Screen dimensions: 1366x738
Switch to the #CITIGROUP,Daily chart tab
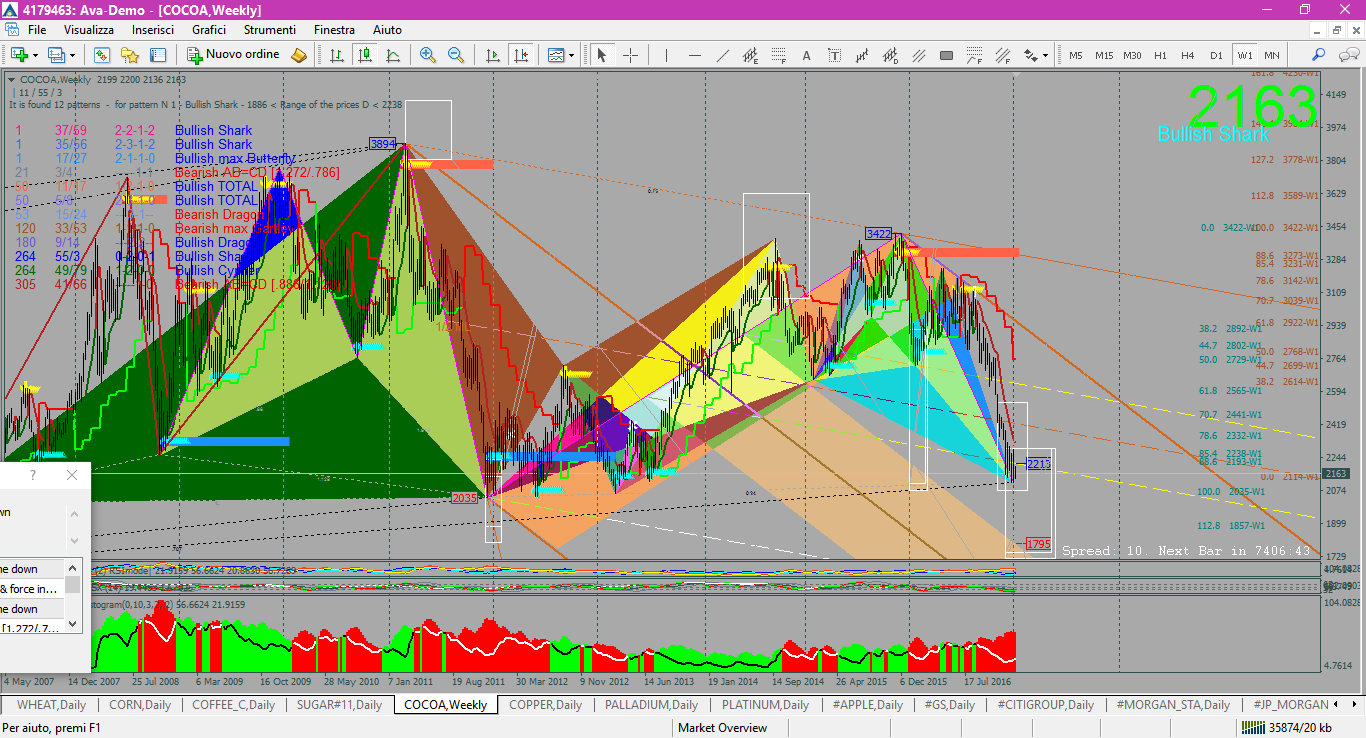coord(1045,704)
